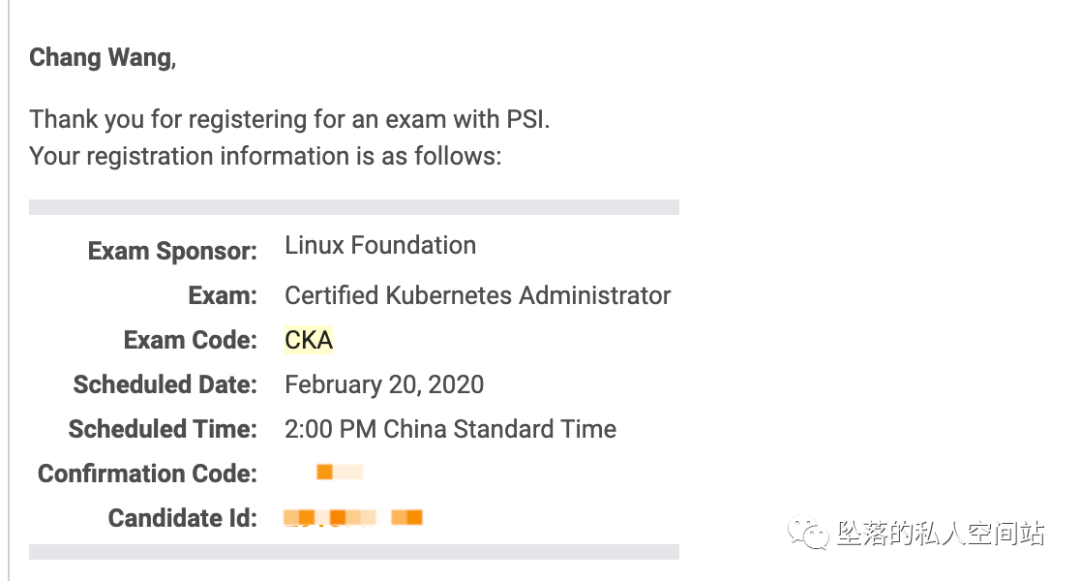Screen dimensions: 1080x581
Task: Click the Scheduled Time label
Action: coord(163,430)
